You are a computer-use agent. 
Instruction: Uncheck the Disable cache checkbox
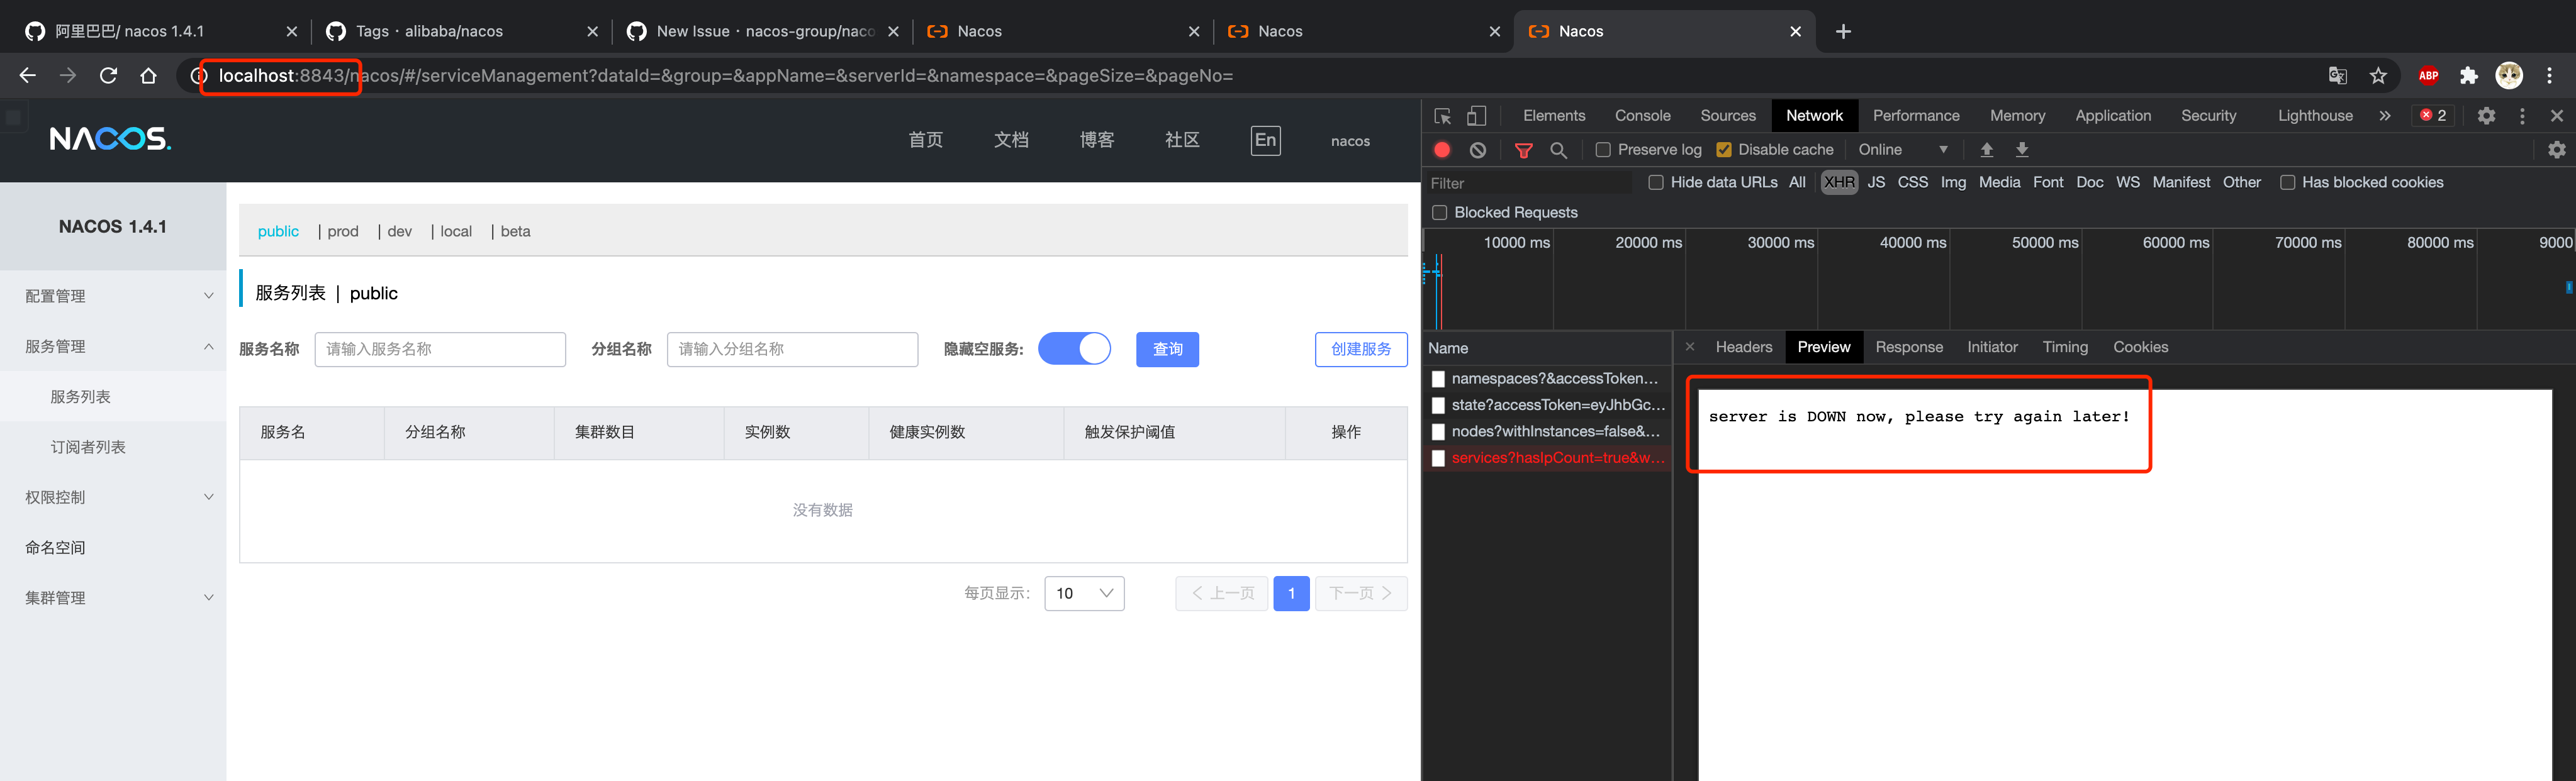[x=1724, y=149]
